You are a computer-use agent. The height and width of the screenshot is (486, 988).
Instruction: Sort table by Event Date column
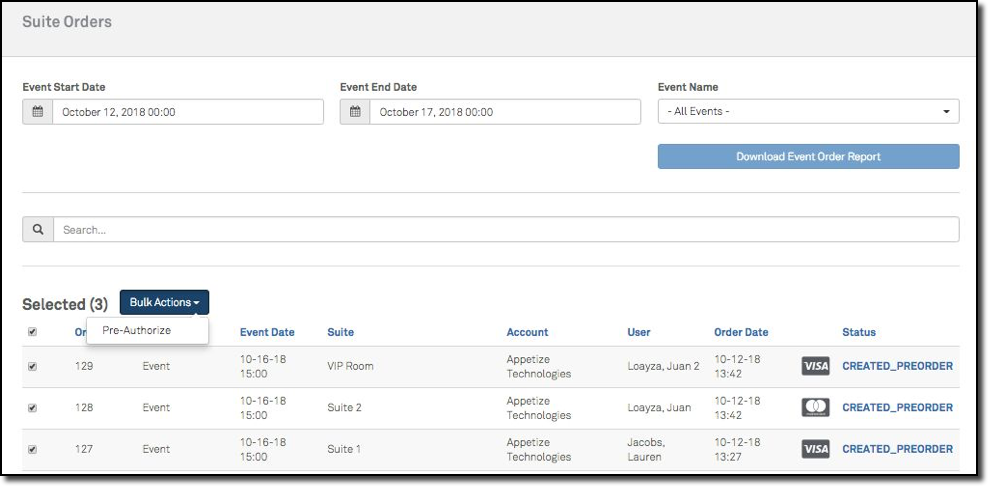tap(267, 332)
